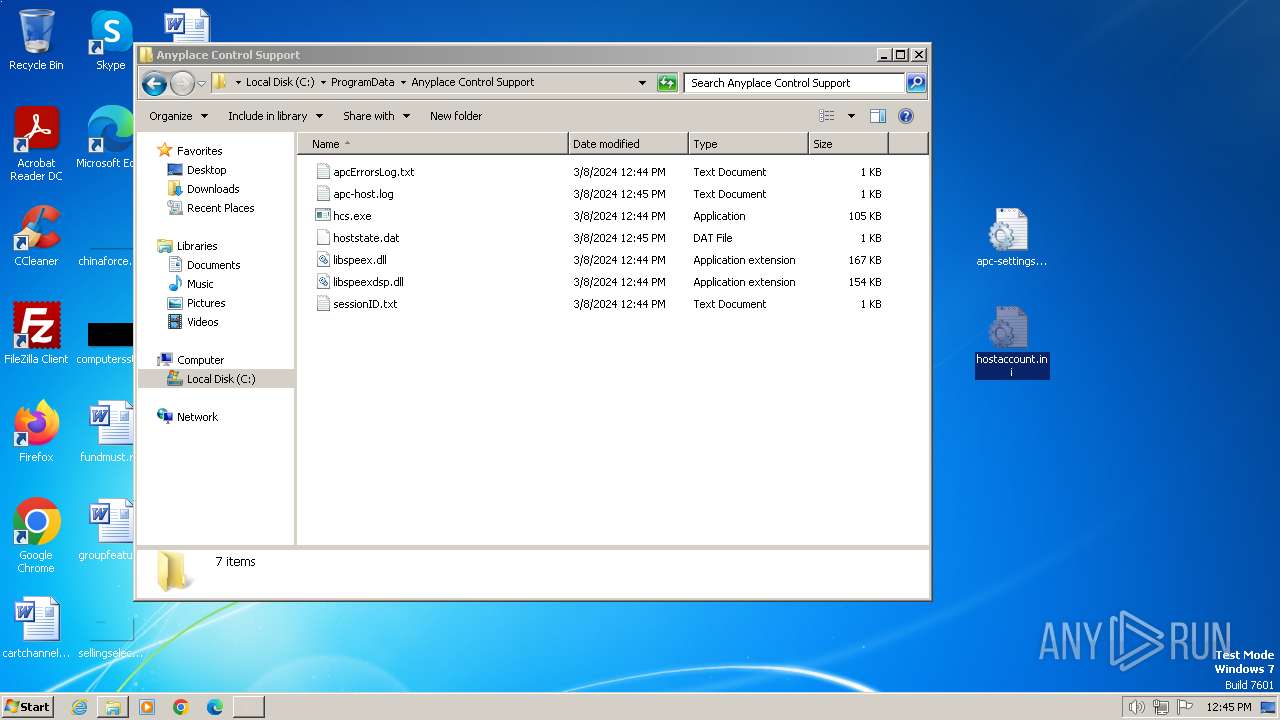This screenshot has height=720, width=1280.
Task: Select the hcs.exe application file
Action: (352, 216)
